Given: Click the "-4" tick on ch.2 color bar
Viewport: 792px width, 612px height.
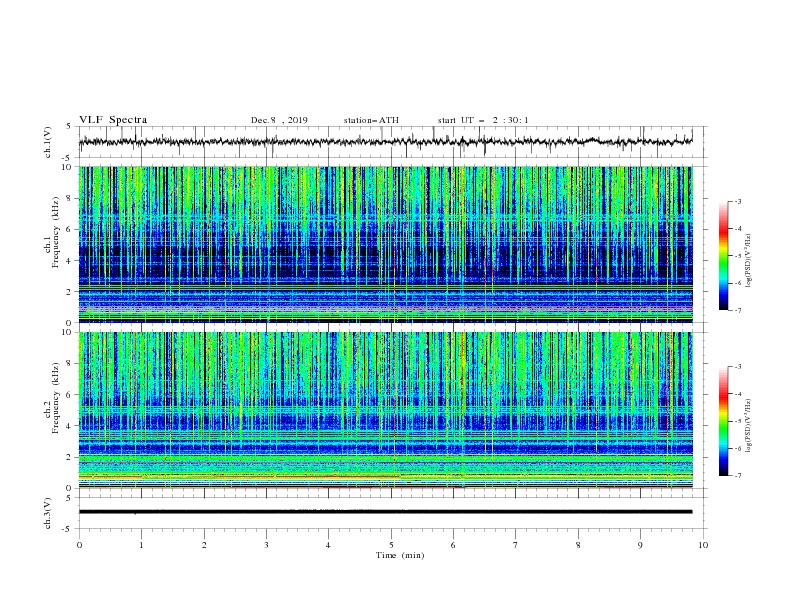Looking at the screenshot, I should click(737, 394).
